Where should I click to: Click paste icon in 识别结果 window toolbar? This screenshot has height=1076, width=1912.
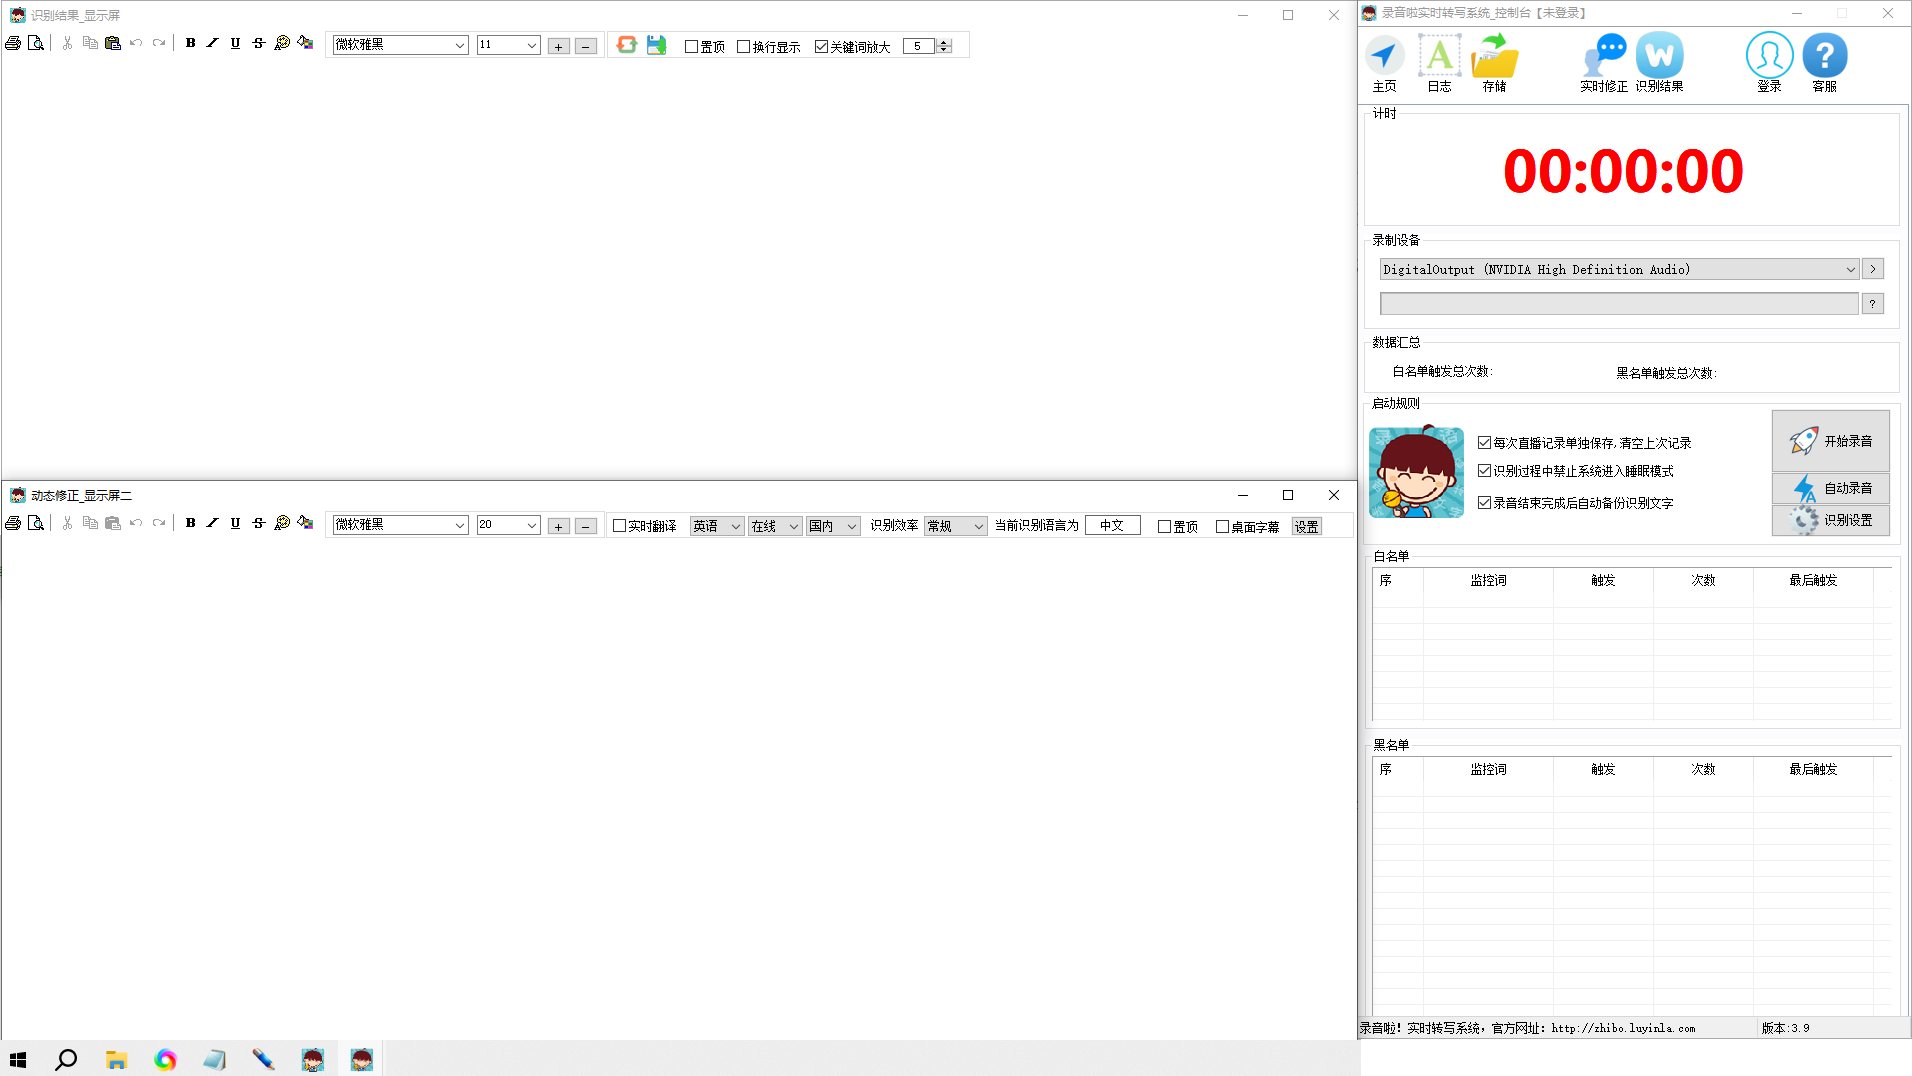[x=113, y=43]
